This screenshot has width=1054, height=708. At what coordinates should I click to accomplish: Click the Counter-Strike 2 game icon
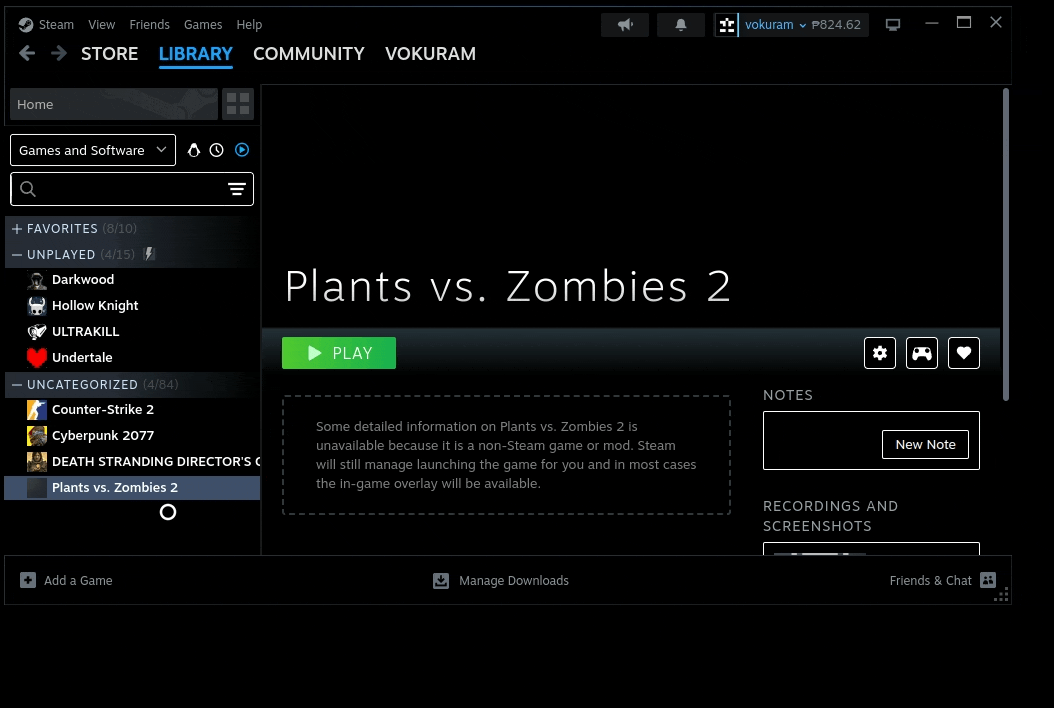click(37, 409)
